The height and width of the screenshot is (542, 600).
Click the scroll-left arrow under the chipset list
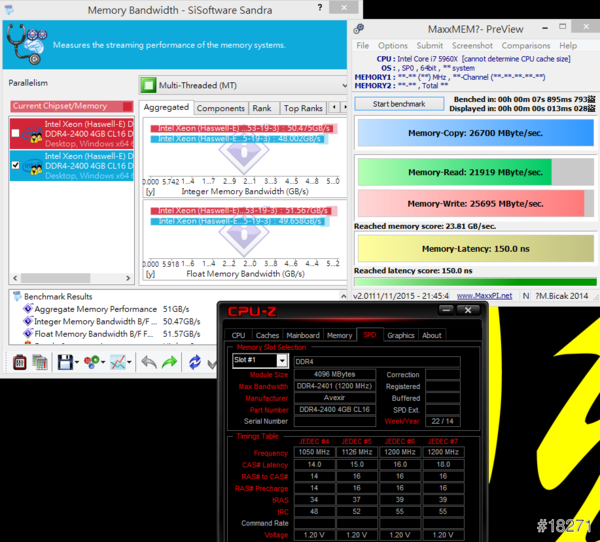pos(15,278)
